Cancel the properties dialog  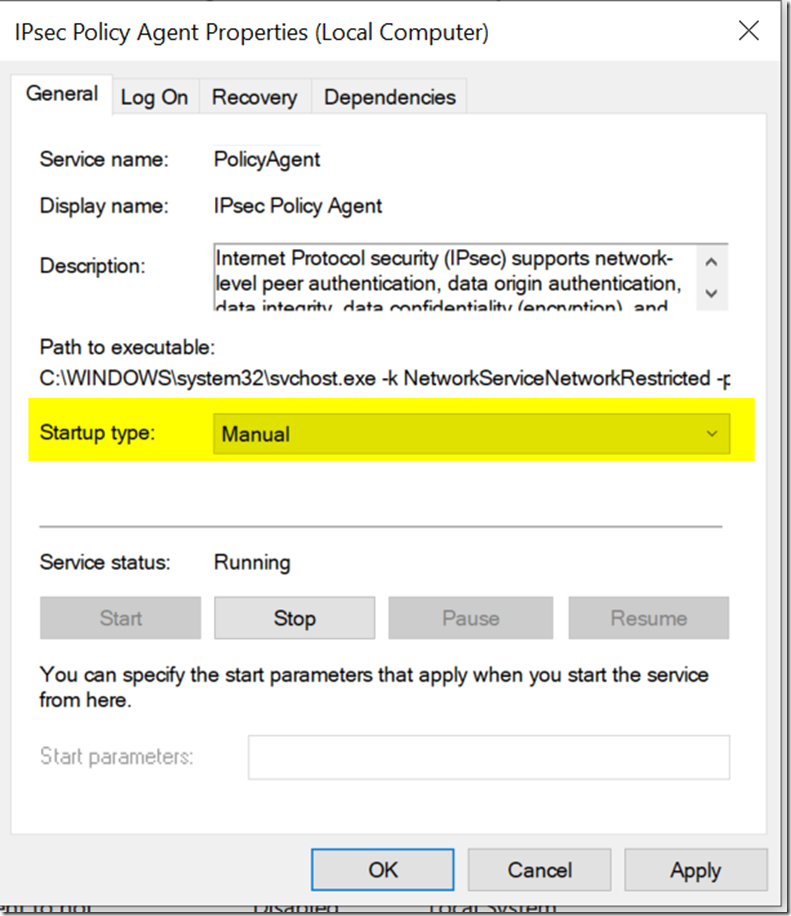pos(539,870)
